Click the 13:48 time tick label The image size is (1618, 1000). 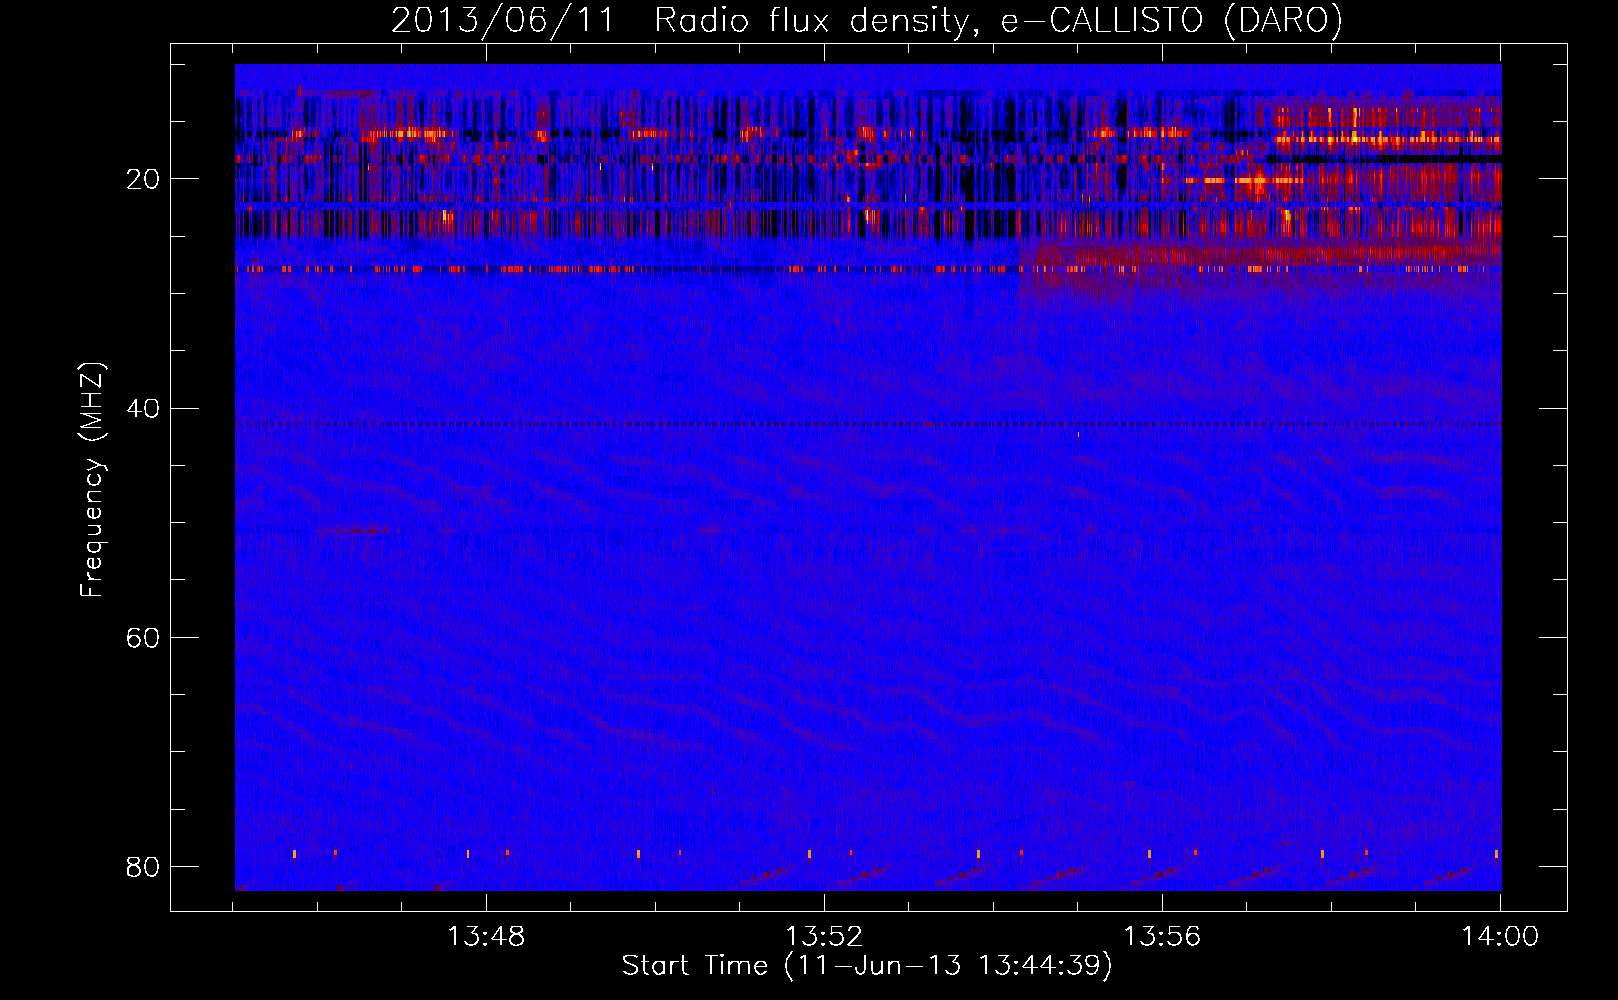tap(486, 937)
